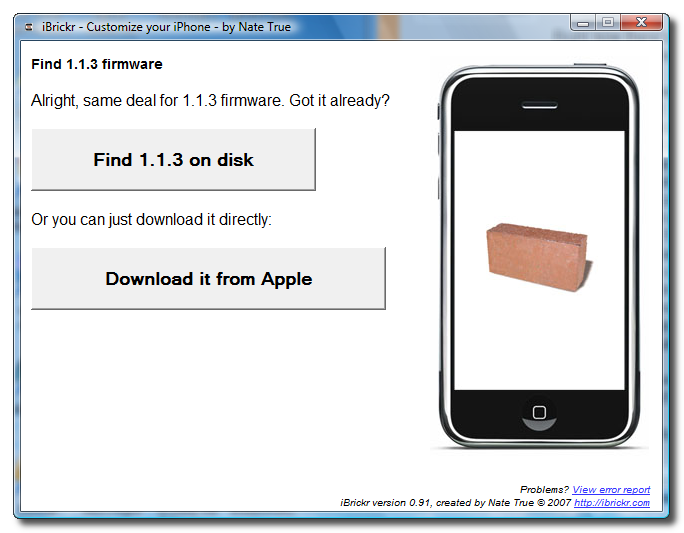The height and width of the screenshot is (533, 684).
Task: Click the Find 1.1.3 on disk button
Action: (x=173, y=160)
